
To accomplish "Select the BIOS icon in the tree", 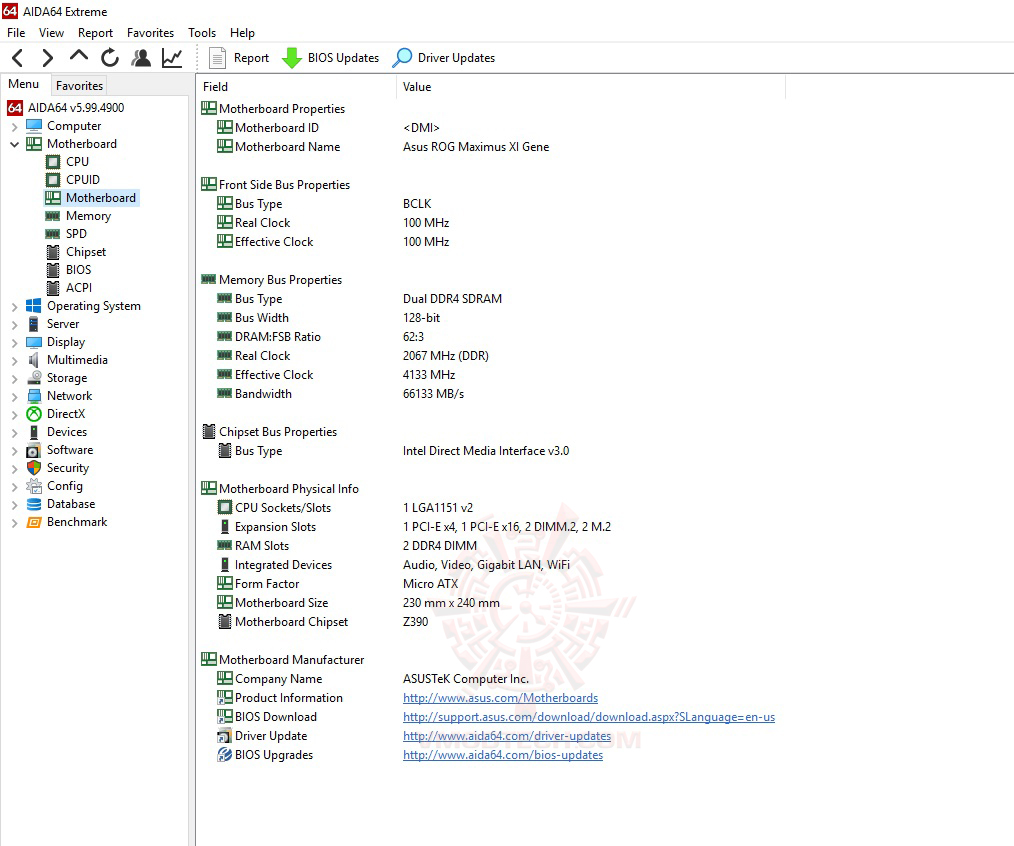I will click(x=53, y=270).
